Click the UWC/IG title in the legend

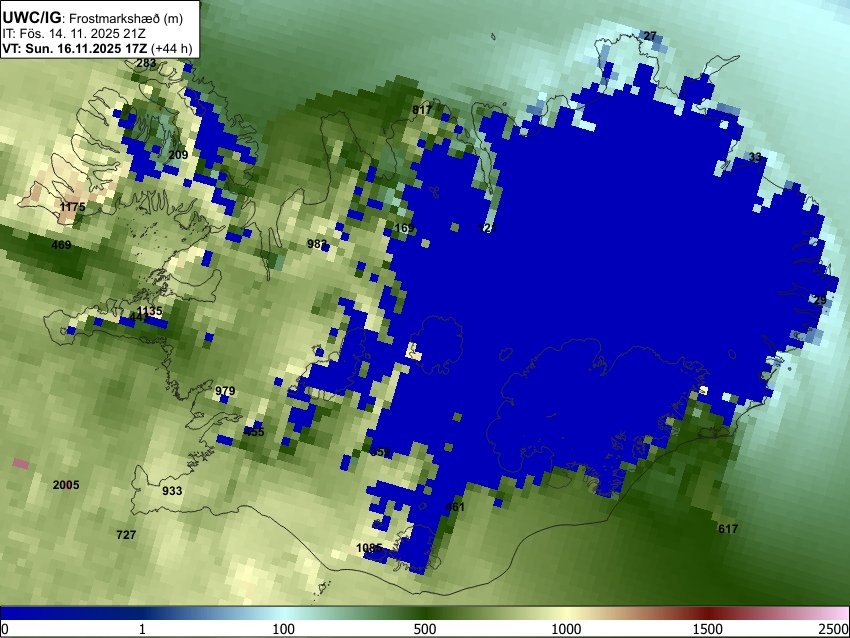(x=31, y=18)
